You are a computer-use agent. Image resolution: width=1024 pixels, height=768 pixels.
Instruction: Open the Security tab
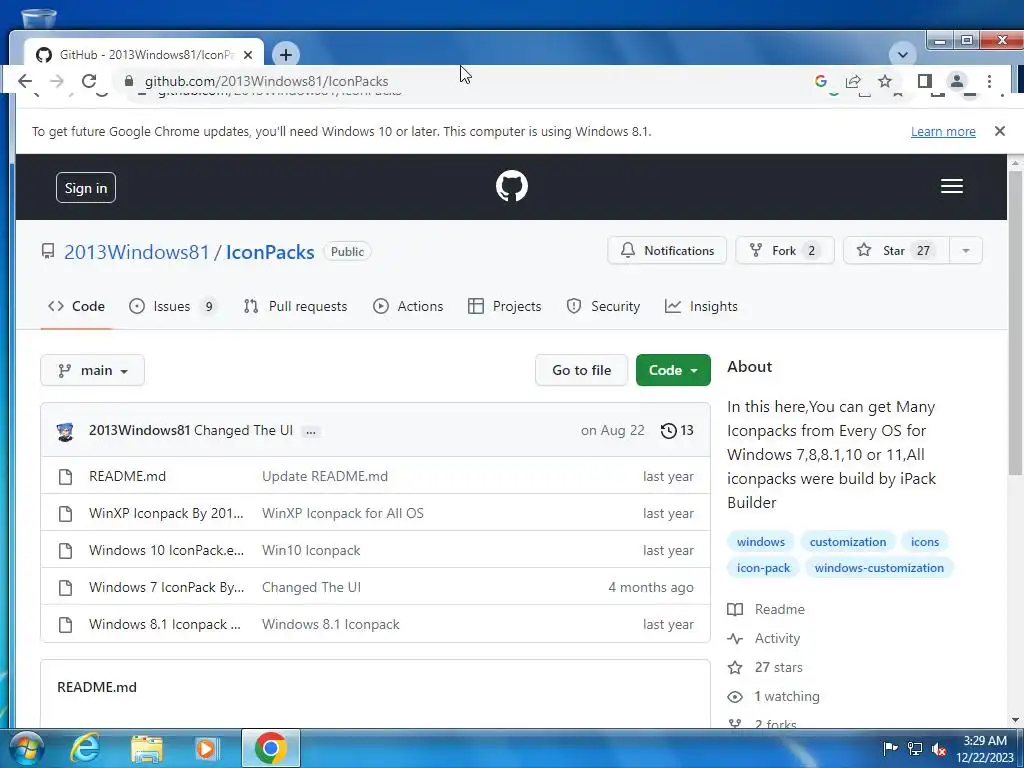pos(603,306)
